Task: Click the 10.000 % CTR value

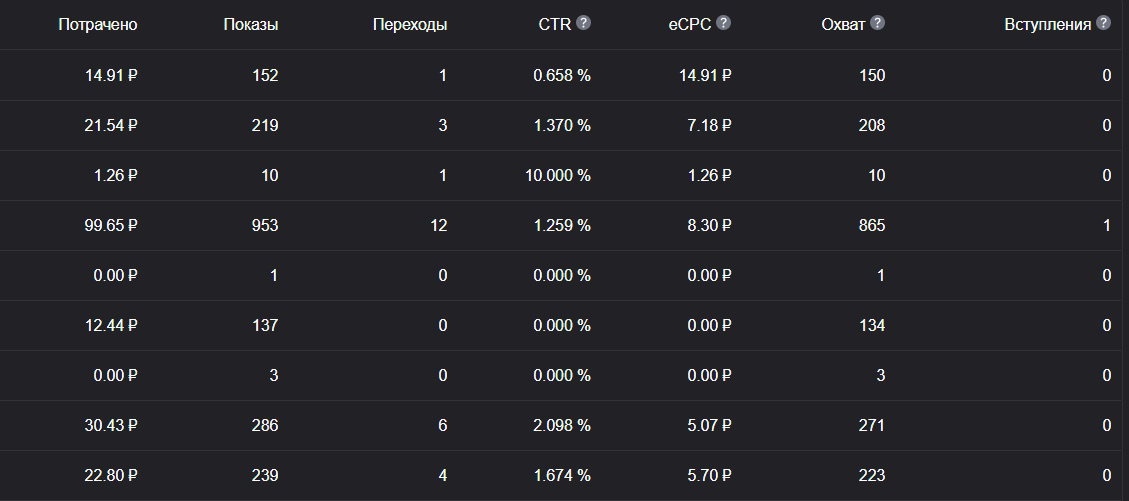Action: pos(558,176)
